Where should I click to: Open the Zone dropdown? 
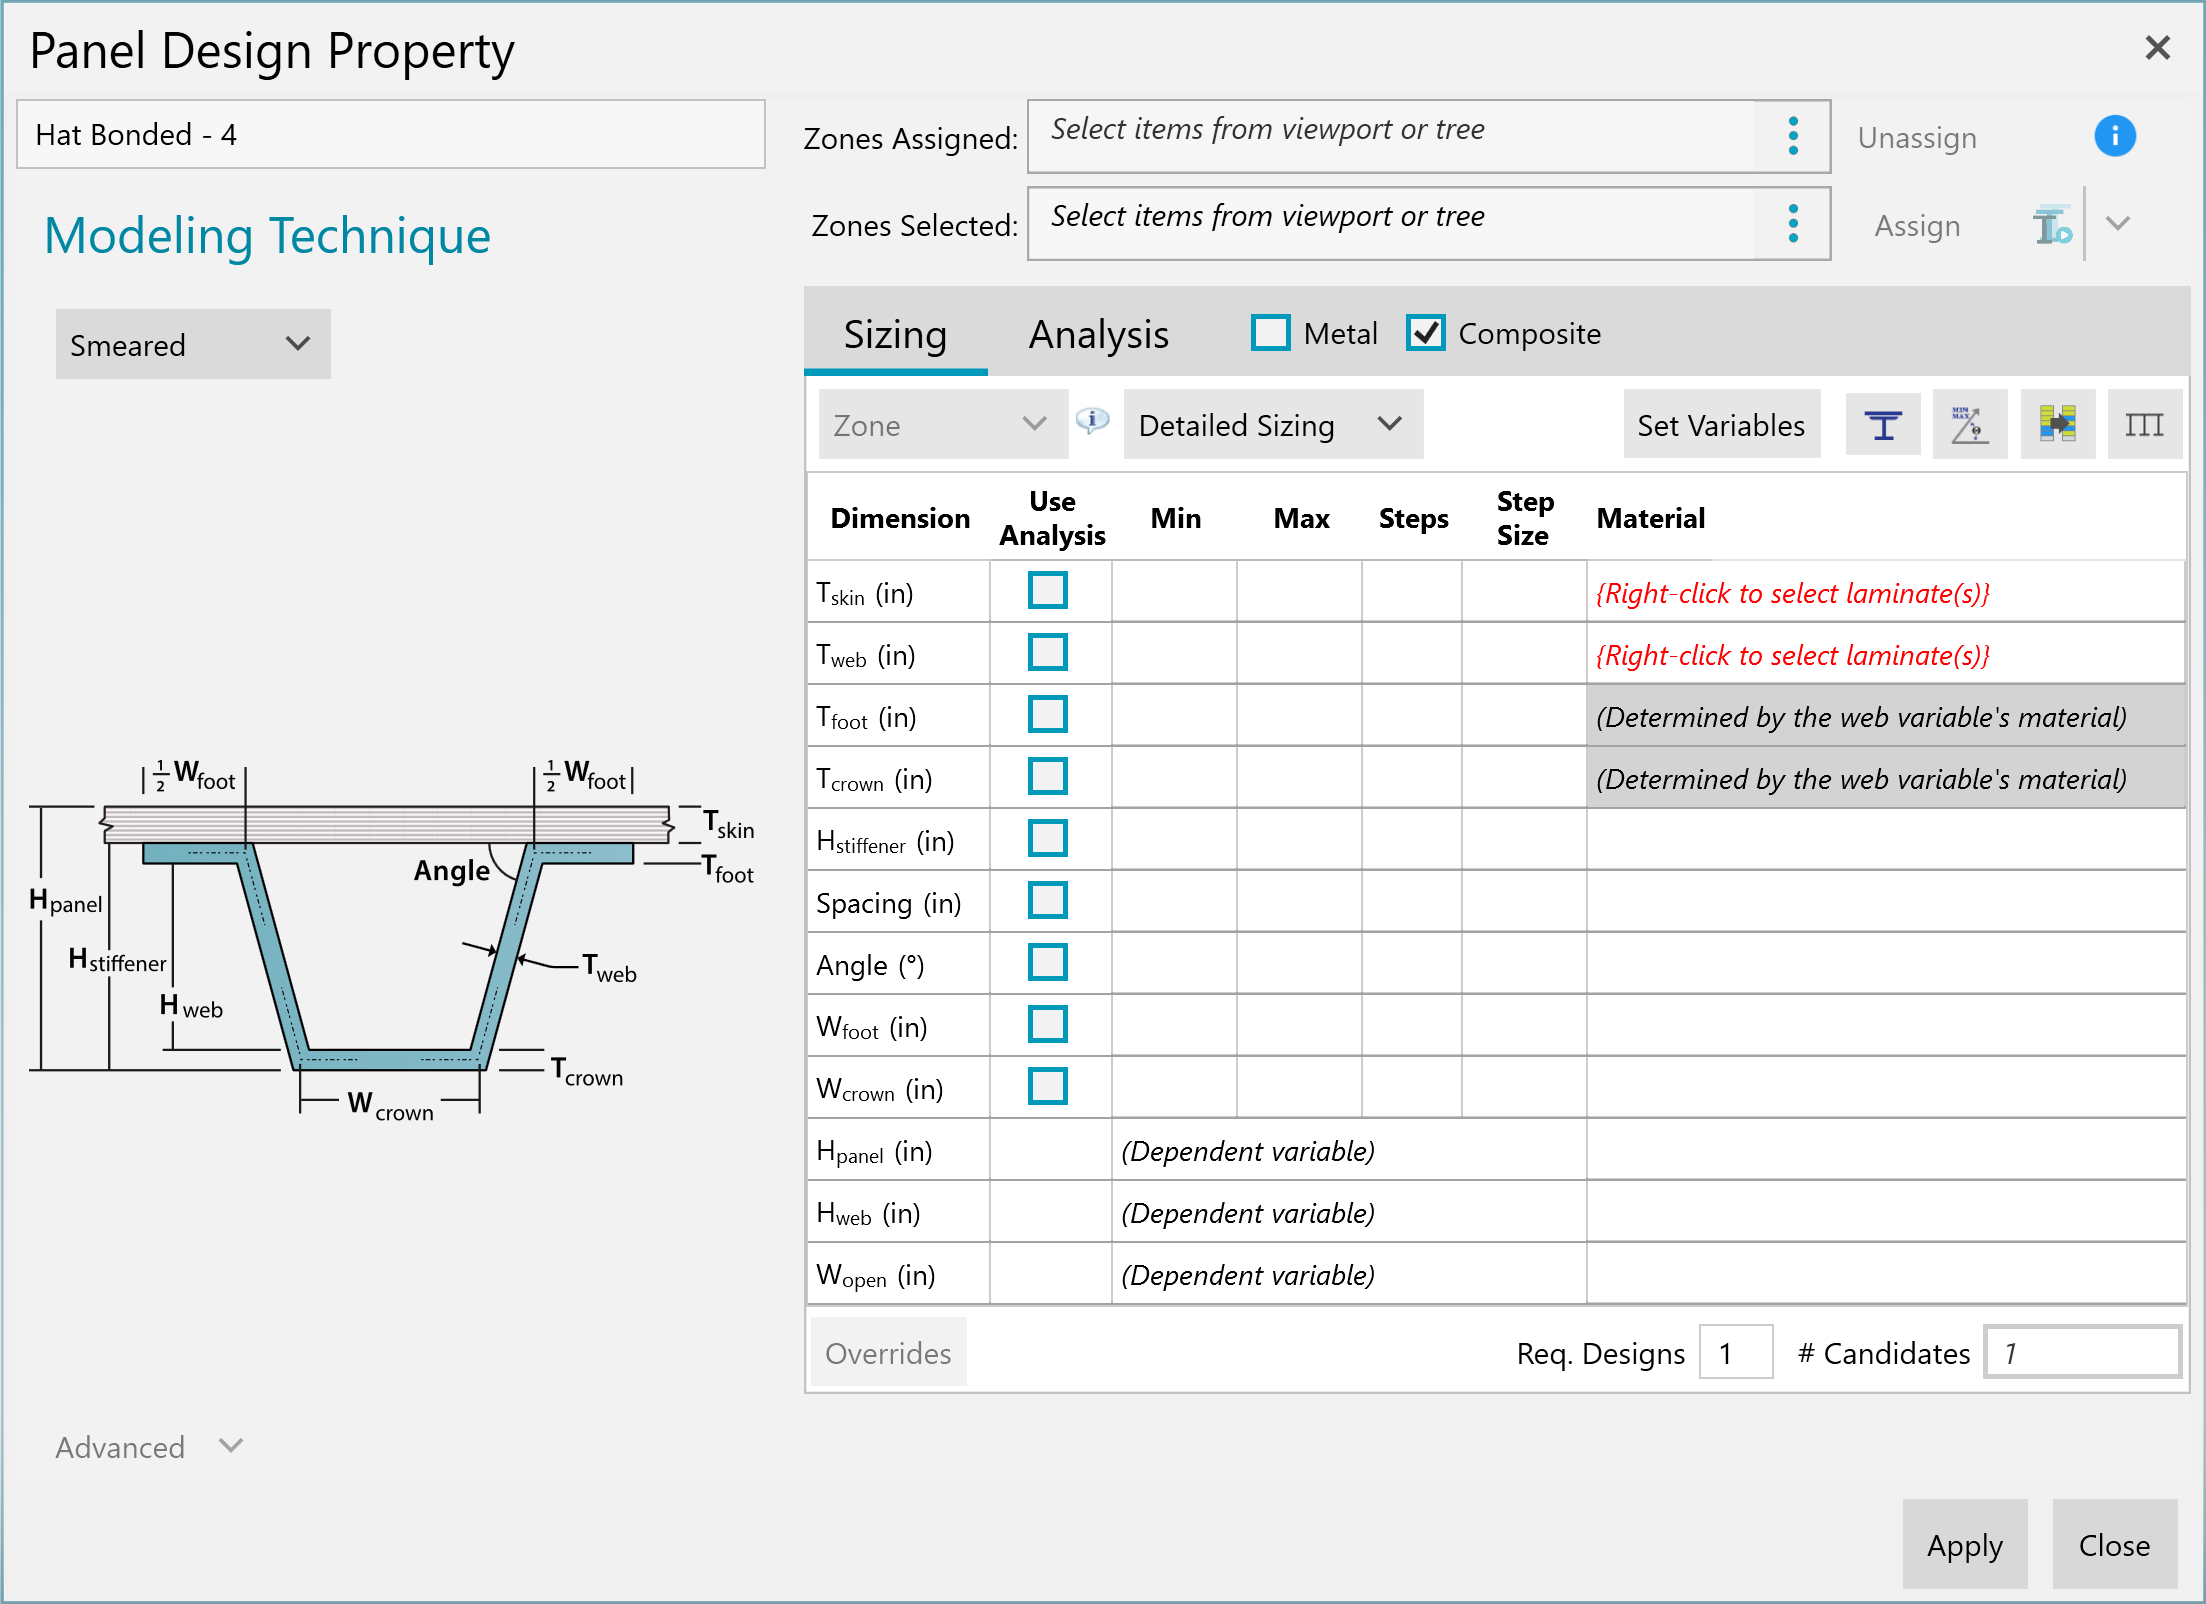943,425
